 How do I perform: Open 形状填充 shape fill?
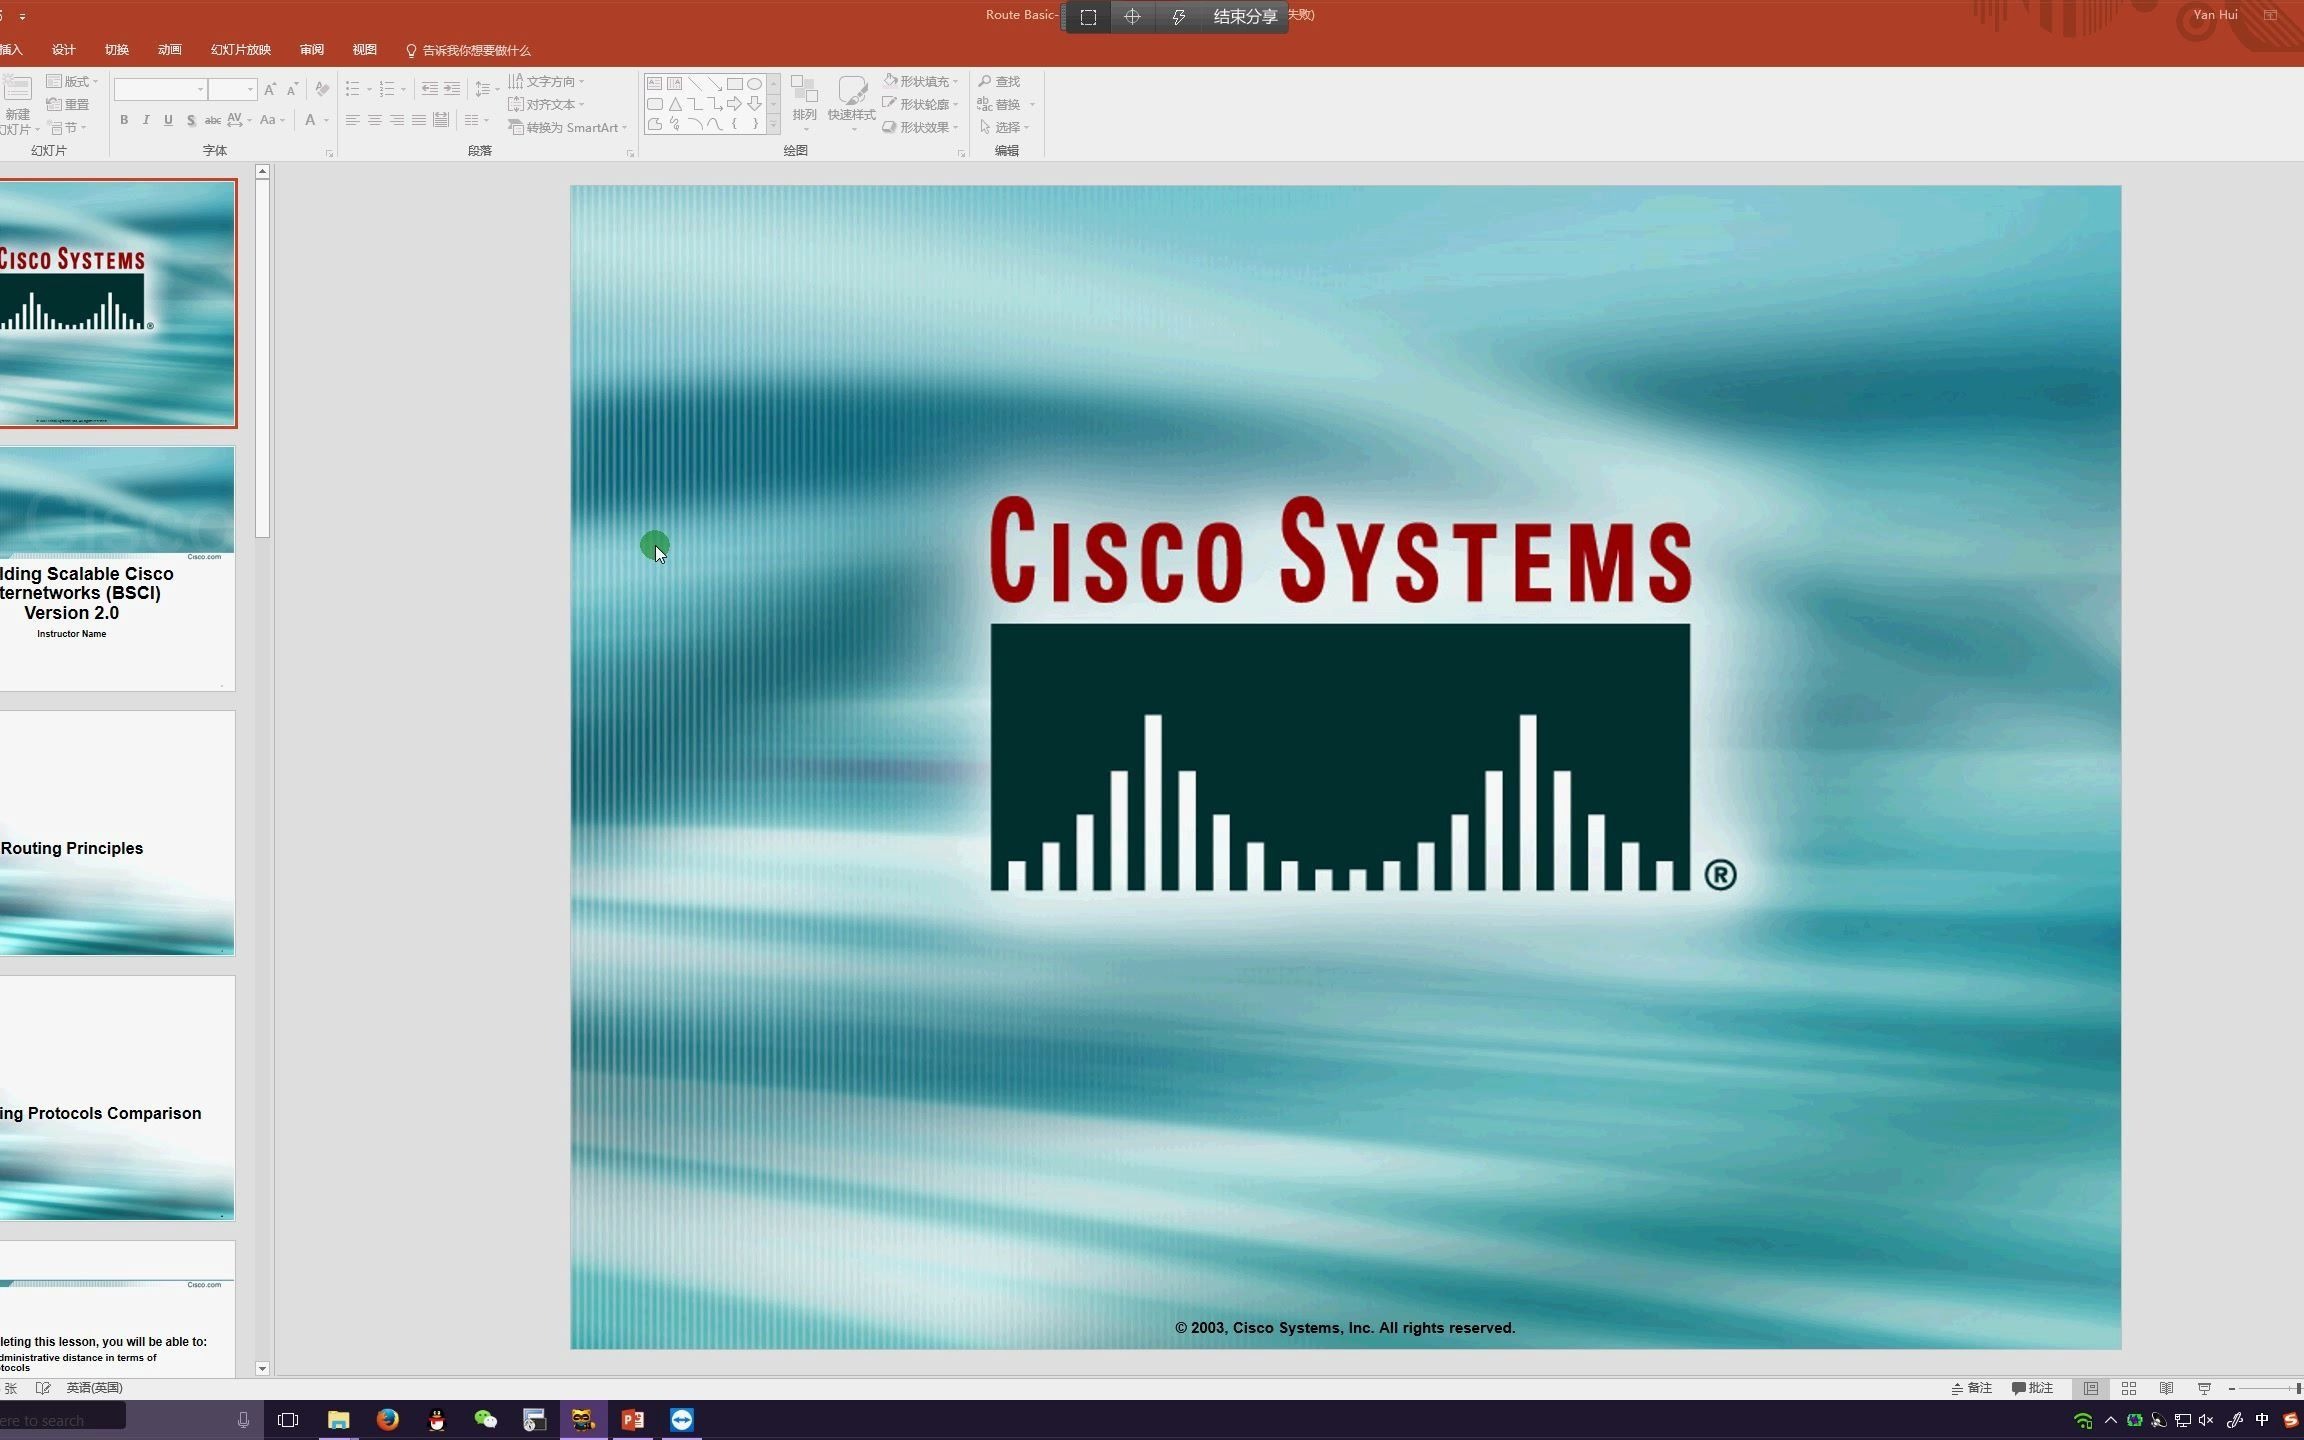pyautogui.click(x=920, y=81)
